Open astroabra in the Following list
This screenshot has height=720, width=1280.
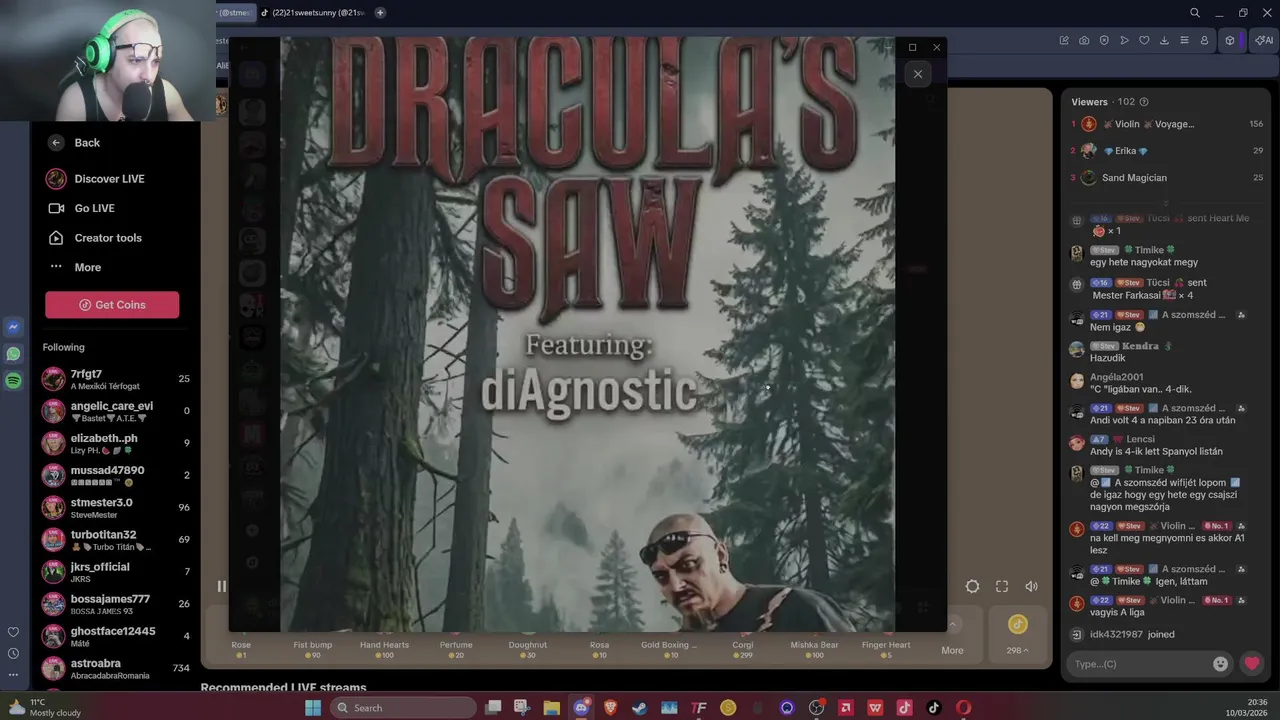click(x=116, y=667)
